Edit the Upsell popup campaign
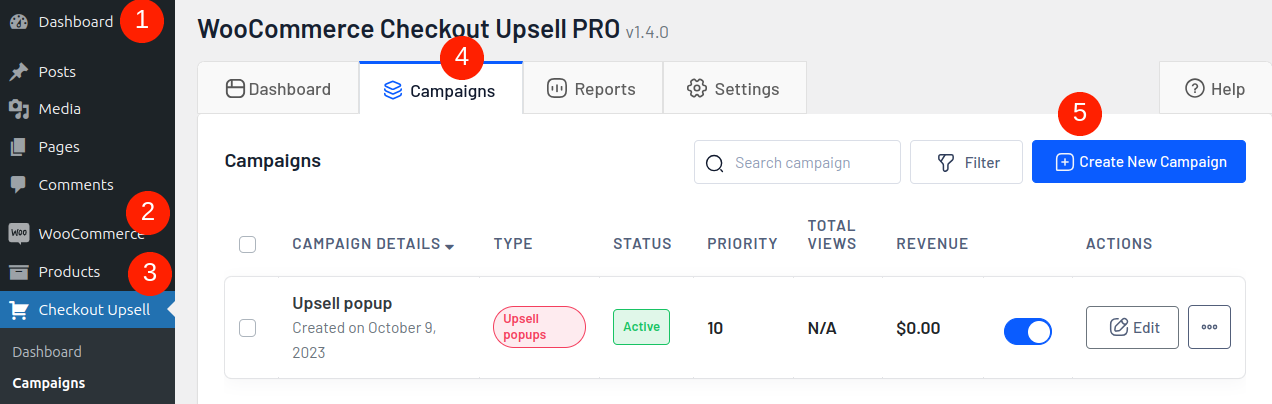 1132,327
